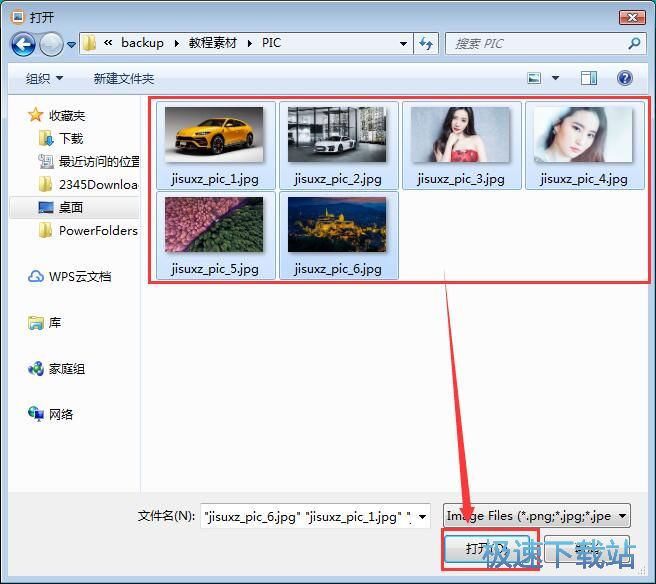Open the view options dropdown arrow
656x584 pixels.
[555, 78]
